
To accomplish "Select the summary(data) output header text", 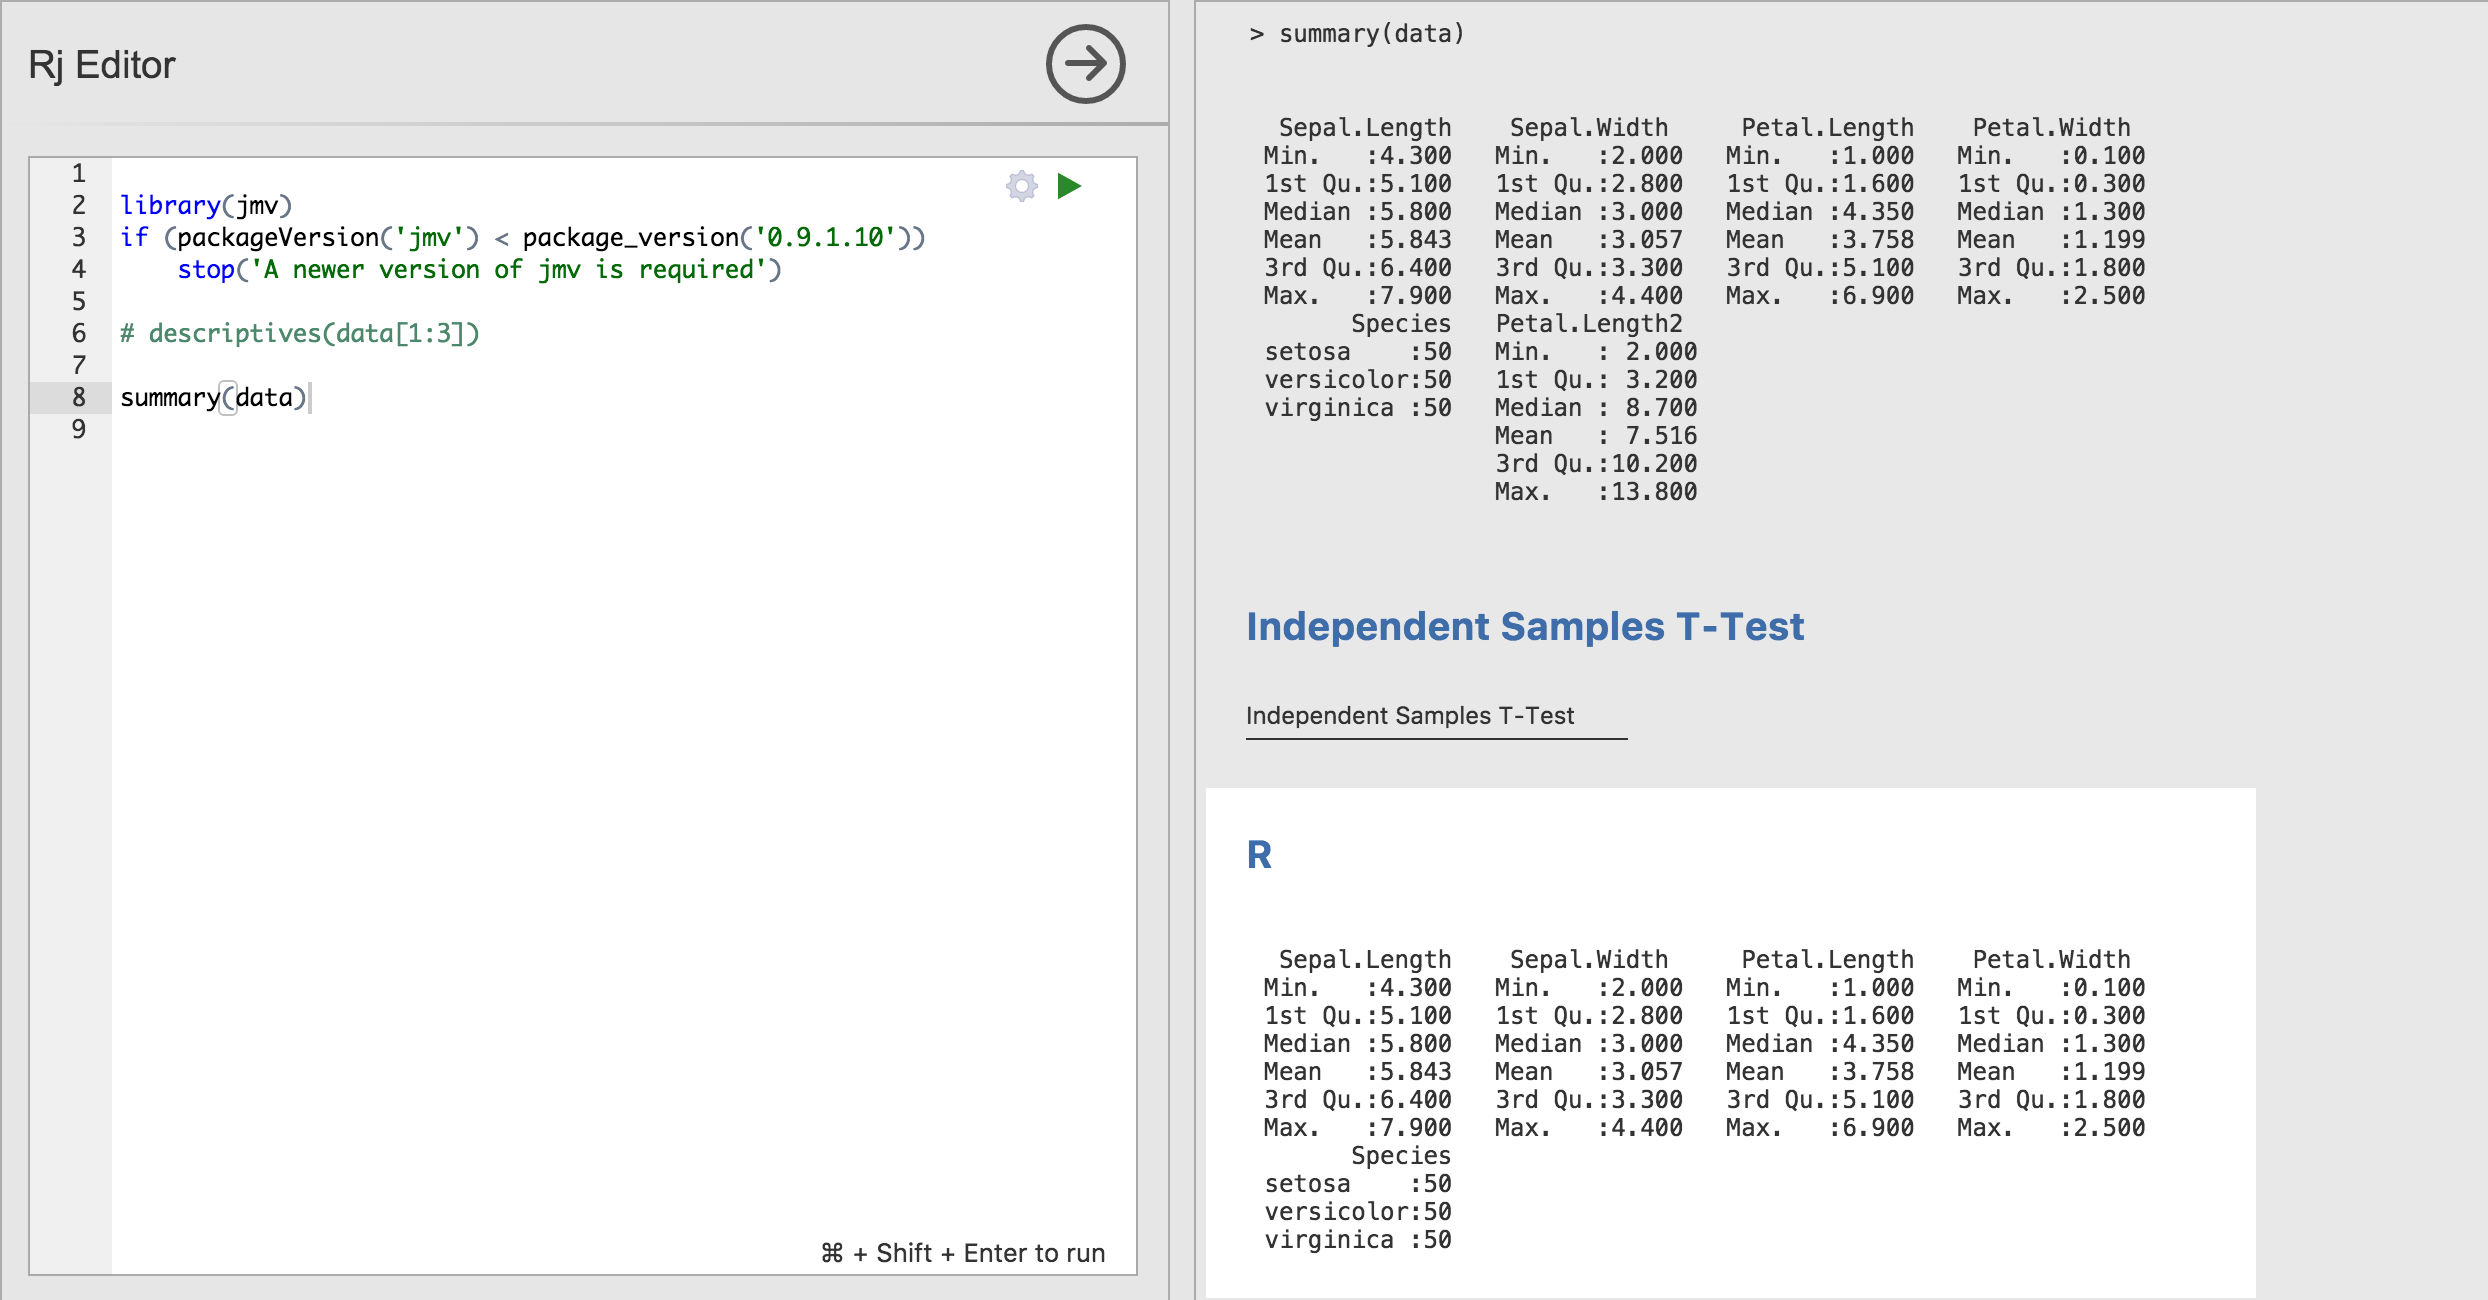I will [x=1354, y=33].
